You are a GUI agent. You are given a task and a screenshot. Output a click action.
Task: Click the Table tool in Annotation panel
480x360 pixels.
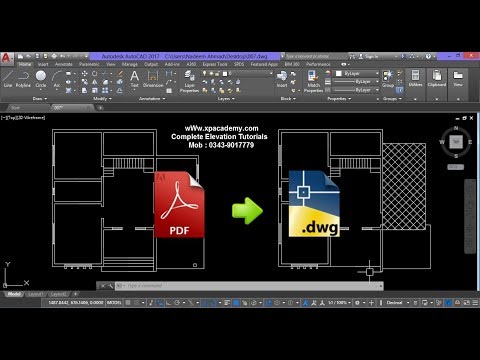(x=169, y=90)
